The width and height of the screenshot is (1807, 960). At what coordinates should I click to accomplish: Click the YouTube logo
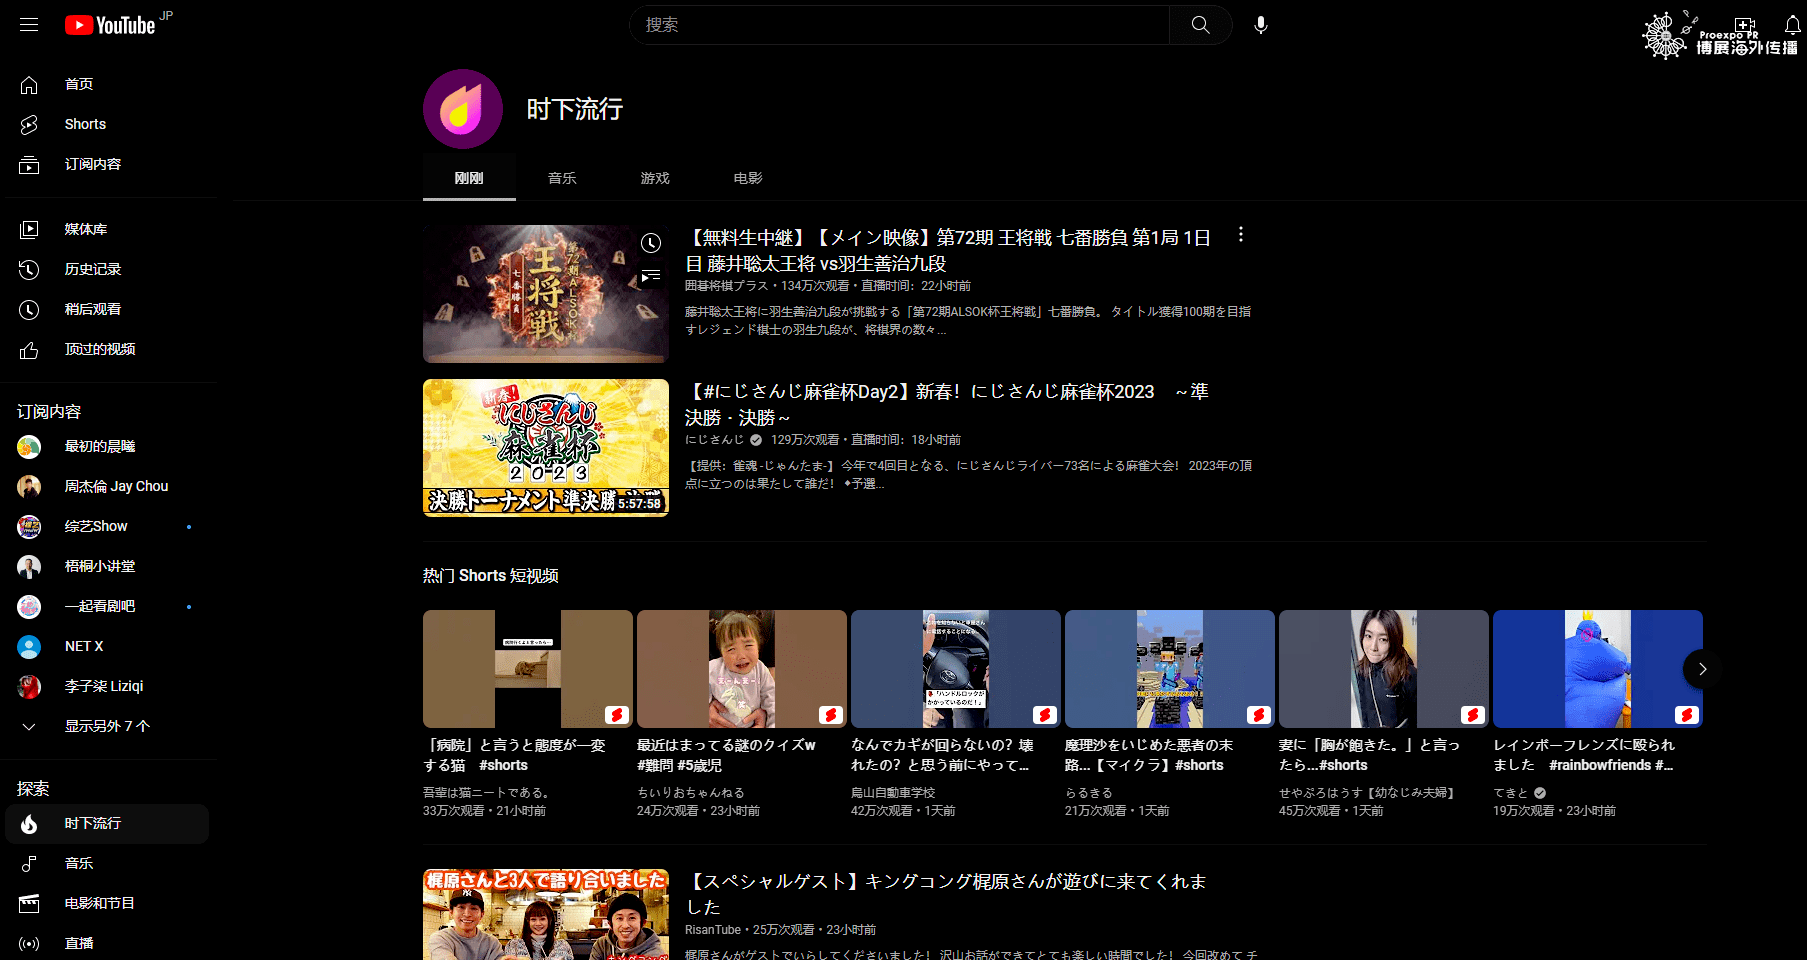pyautogui.click(x=110, y=25)
